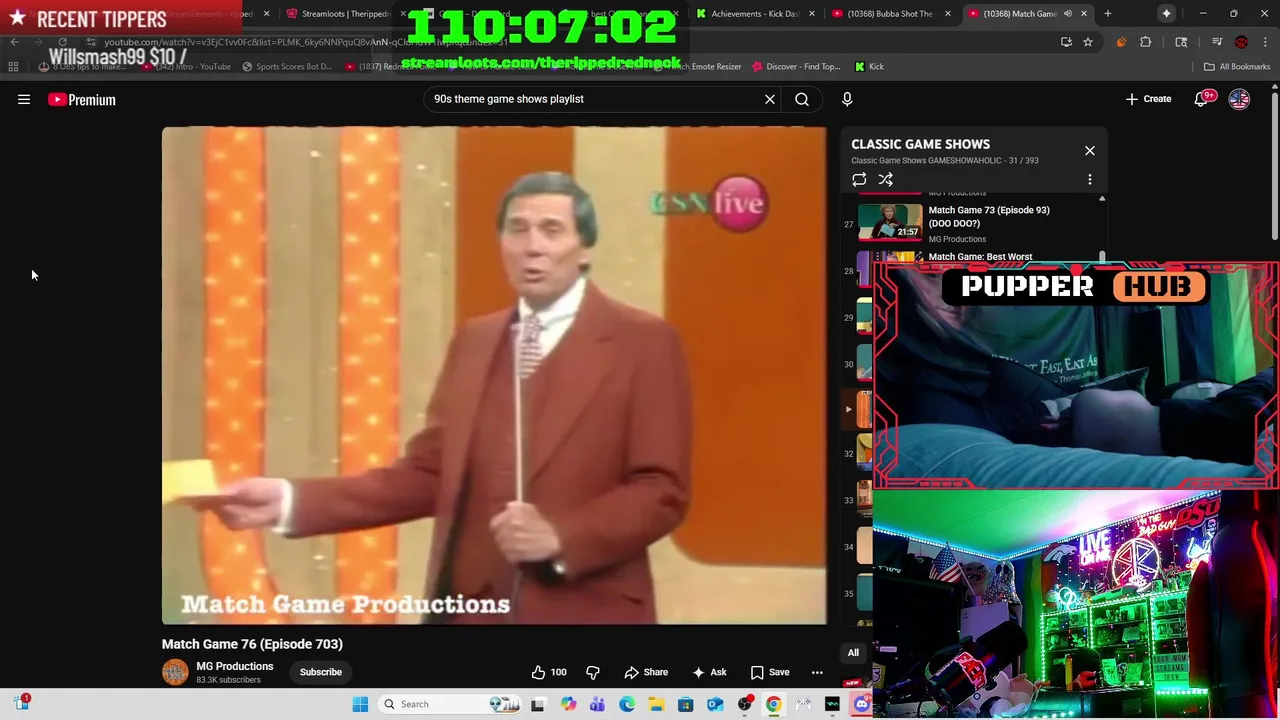Open Microsoft Store from the taskbar
The image size is (1280, 720).
[x=685, y=704]
